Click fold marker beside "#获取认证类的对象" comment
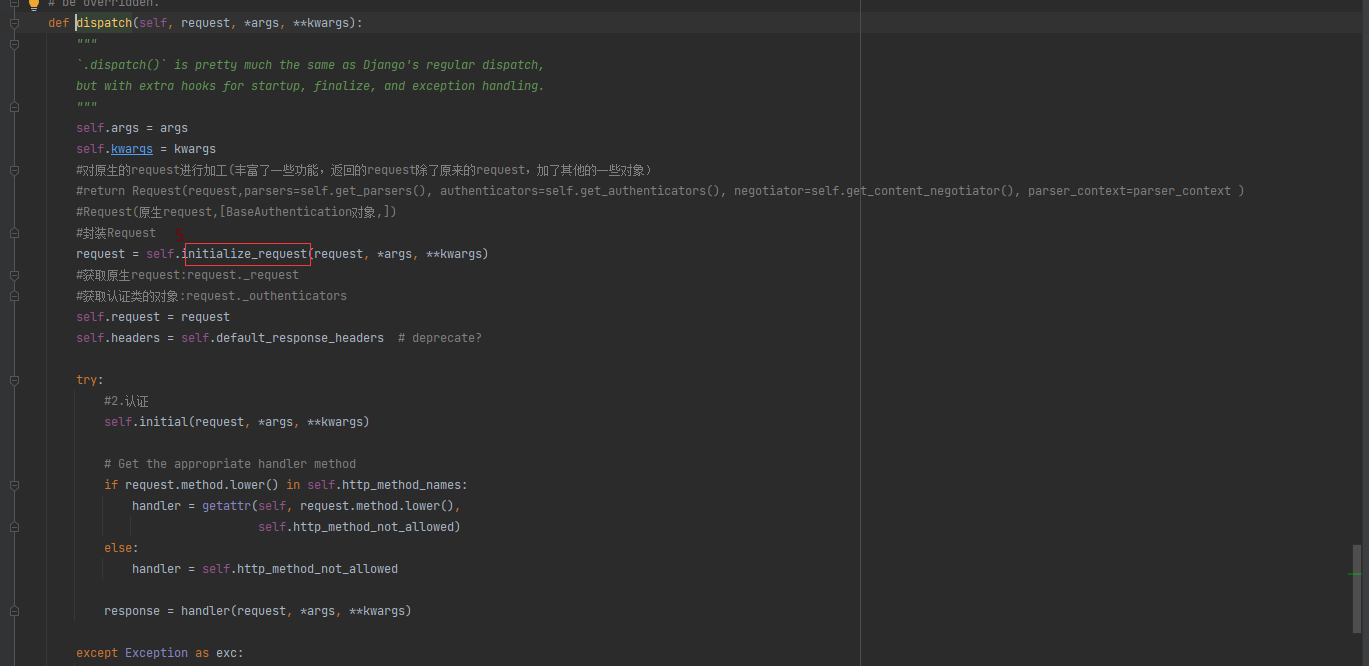 coord(15,296)
